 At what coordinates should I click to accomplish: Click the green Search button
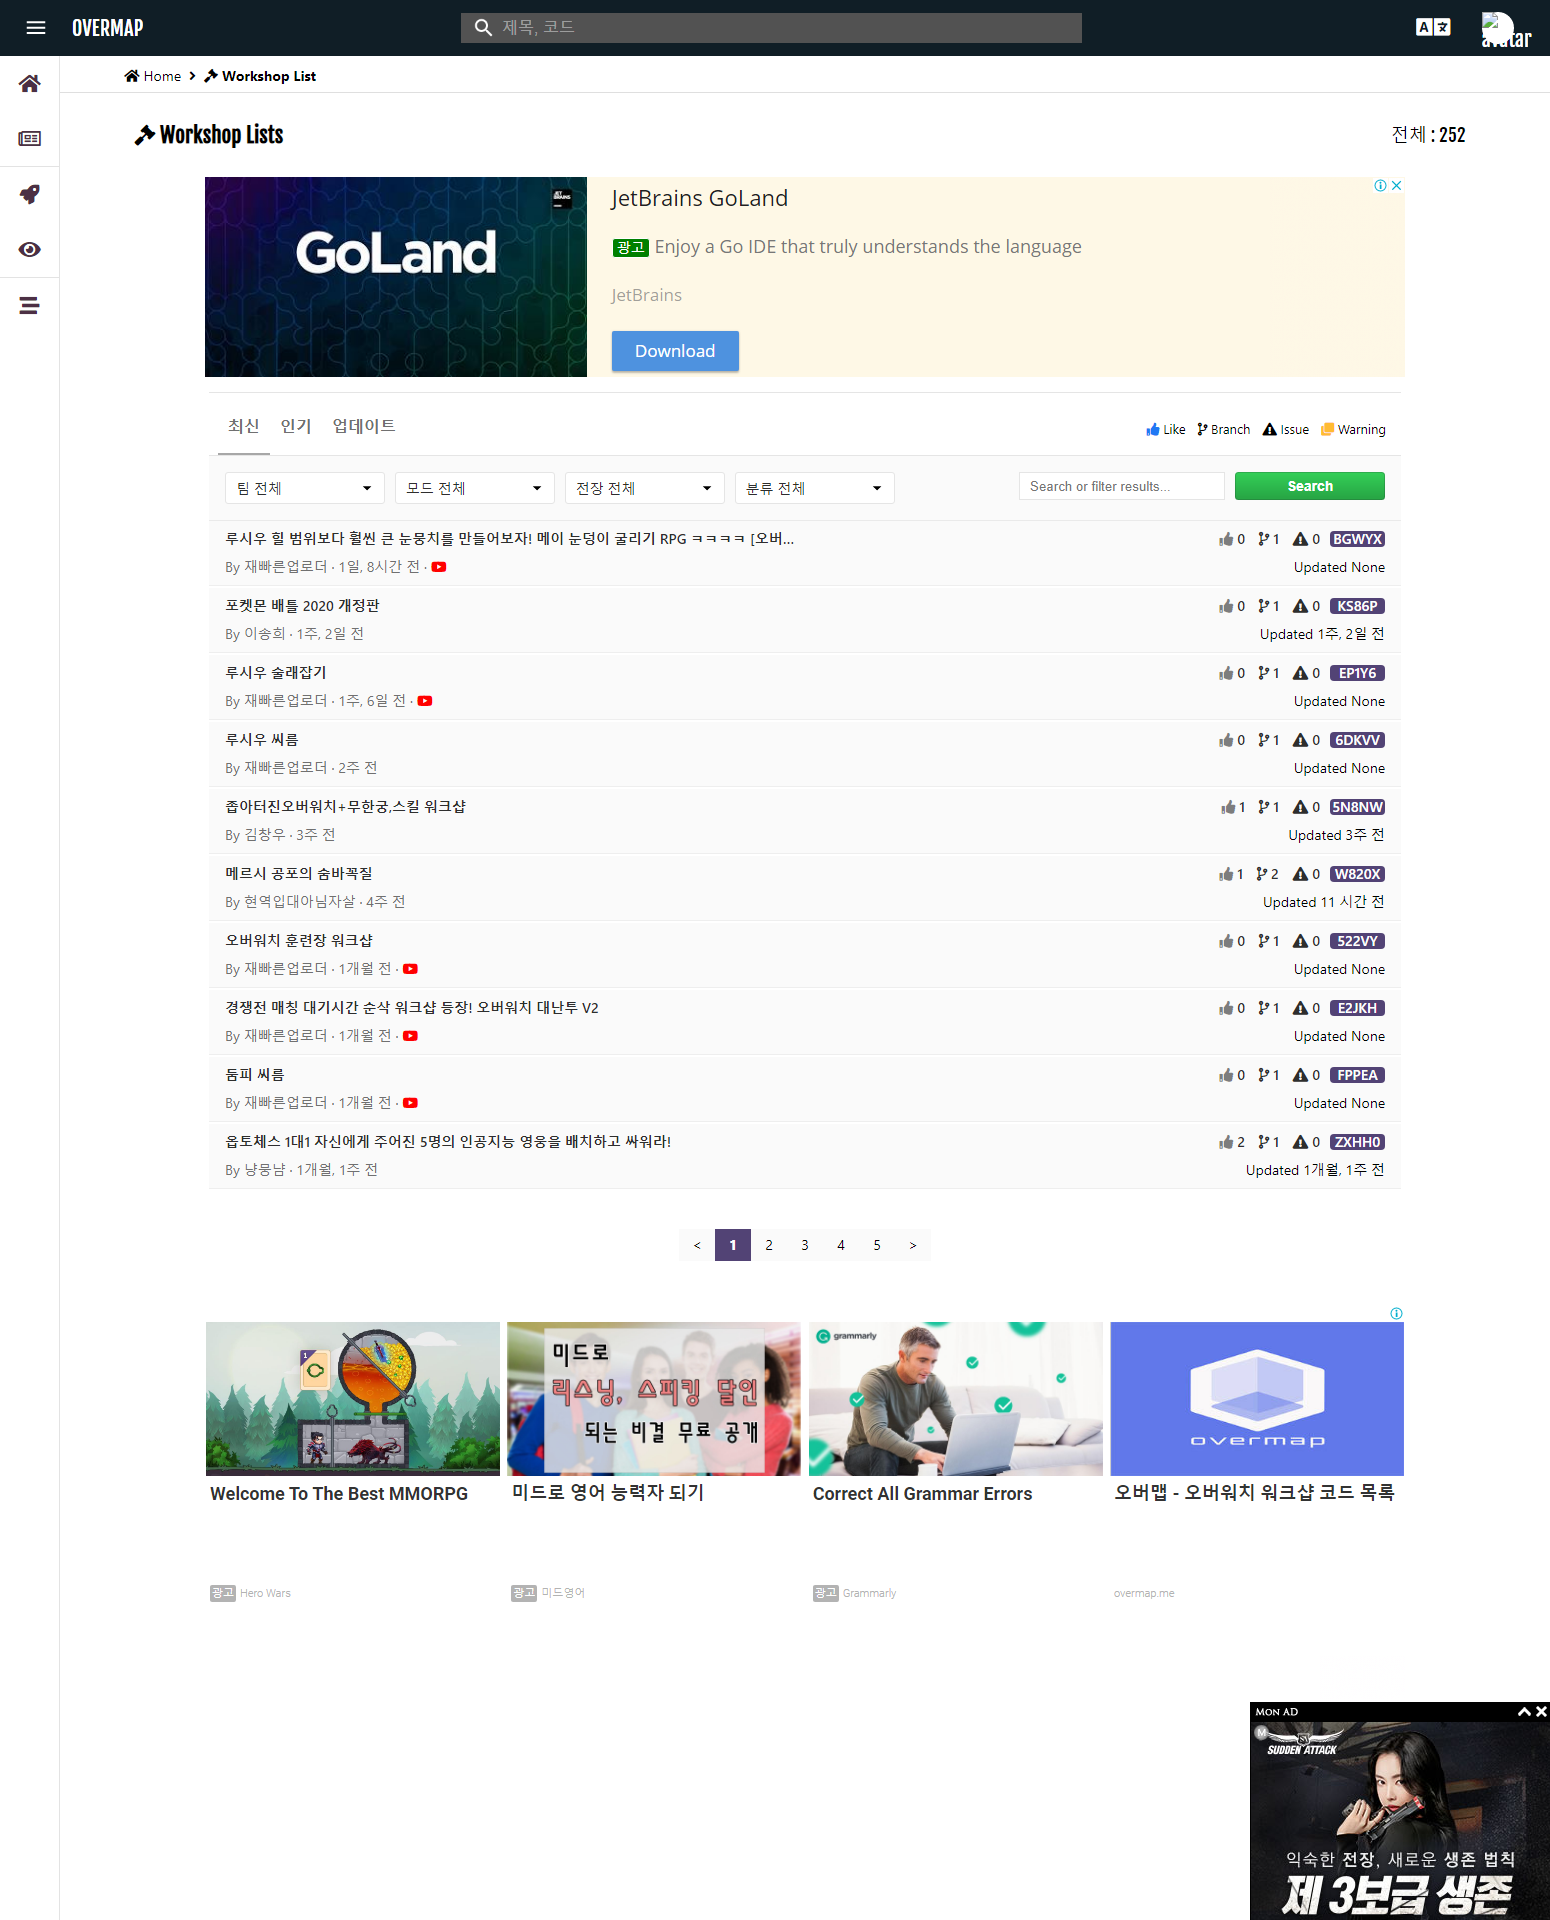pyautogui.click(x=1310, y=486)
